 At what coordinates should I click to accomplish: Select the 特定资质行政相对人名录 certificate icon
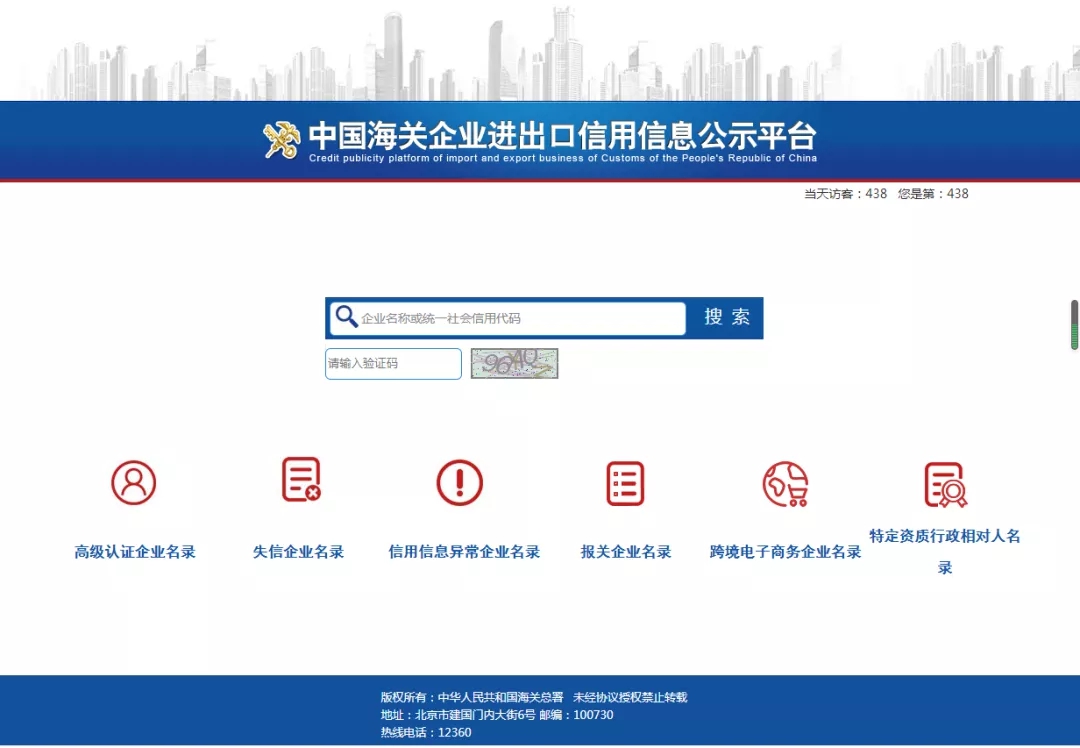(x=944, y=482)
